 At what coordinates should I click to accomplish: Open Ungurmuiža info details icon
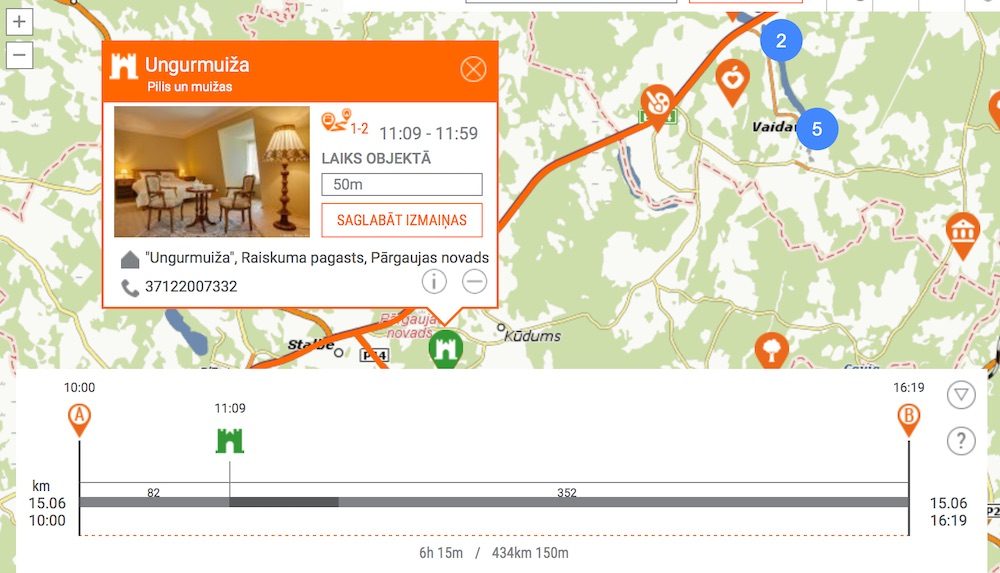[x=434, y=281]
